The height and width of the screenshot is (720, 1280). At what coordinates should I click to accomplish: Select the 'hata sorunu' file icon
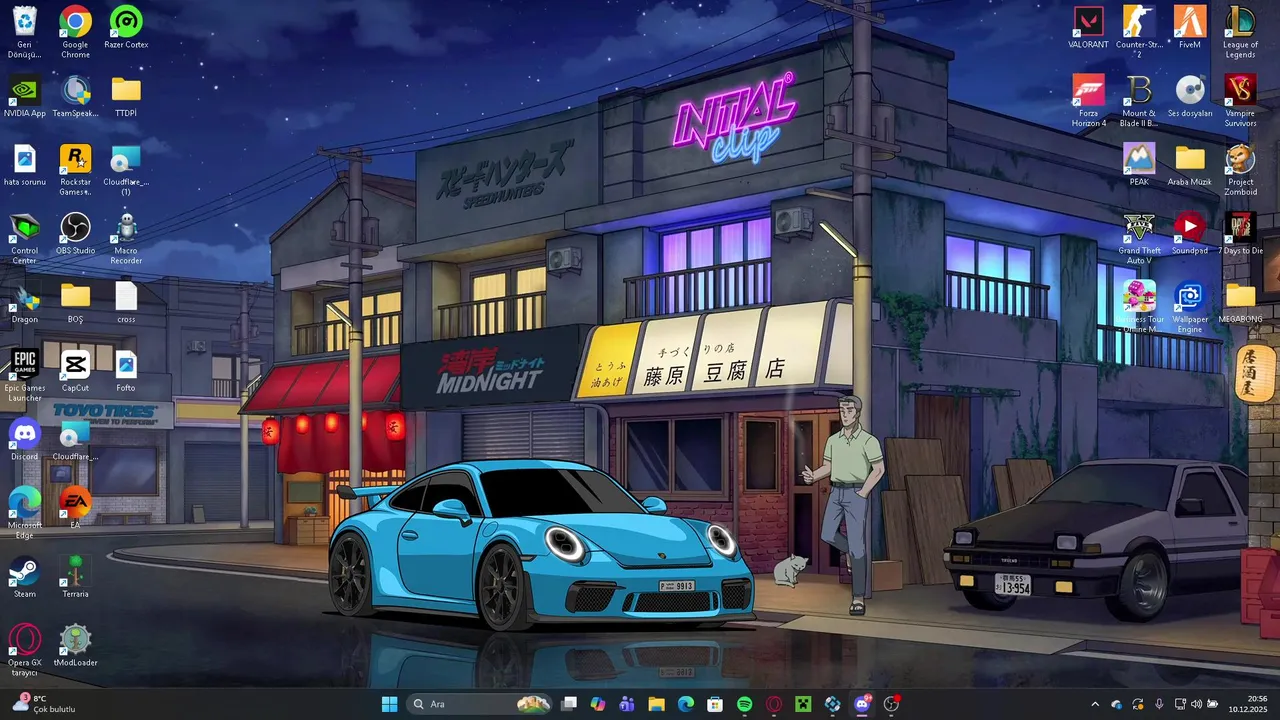pyautogui.click(x=24, y=164)
